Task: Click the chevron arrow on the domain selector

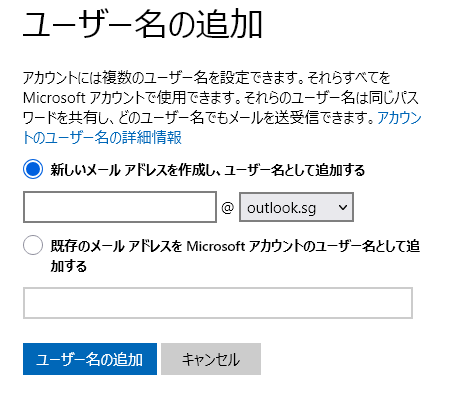Action: point(343,207)
